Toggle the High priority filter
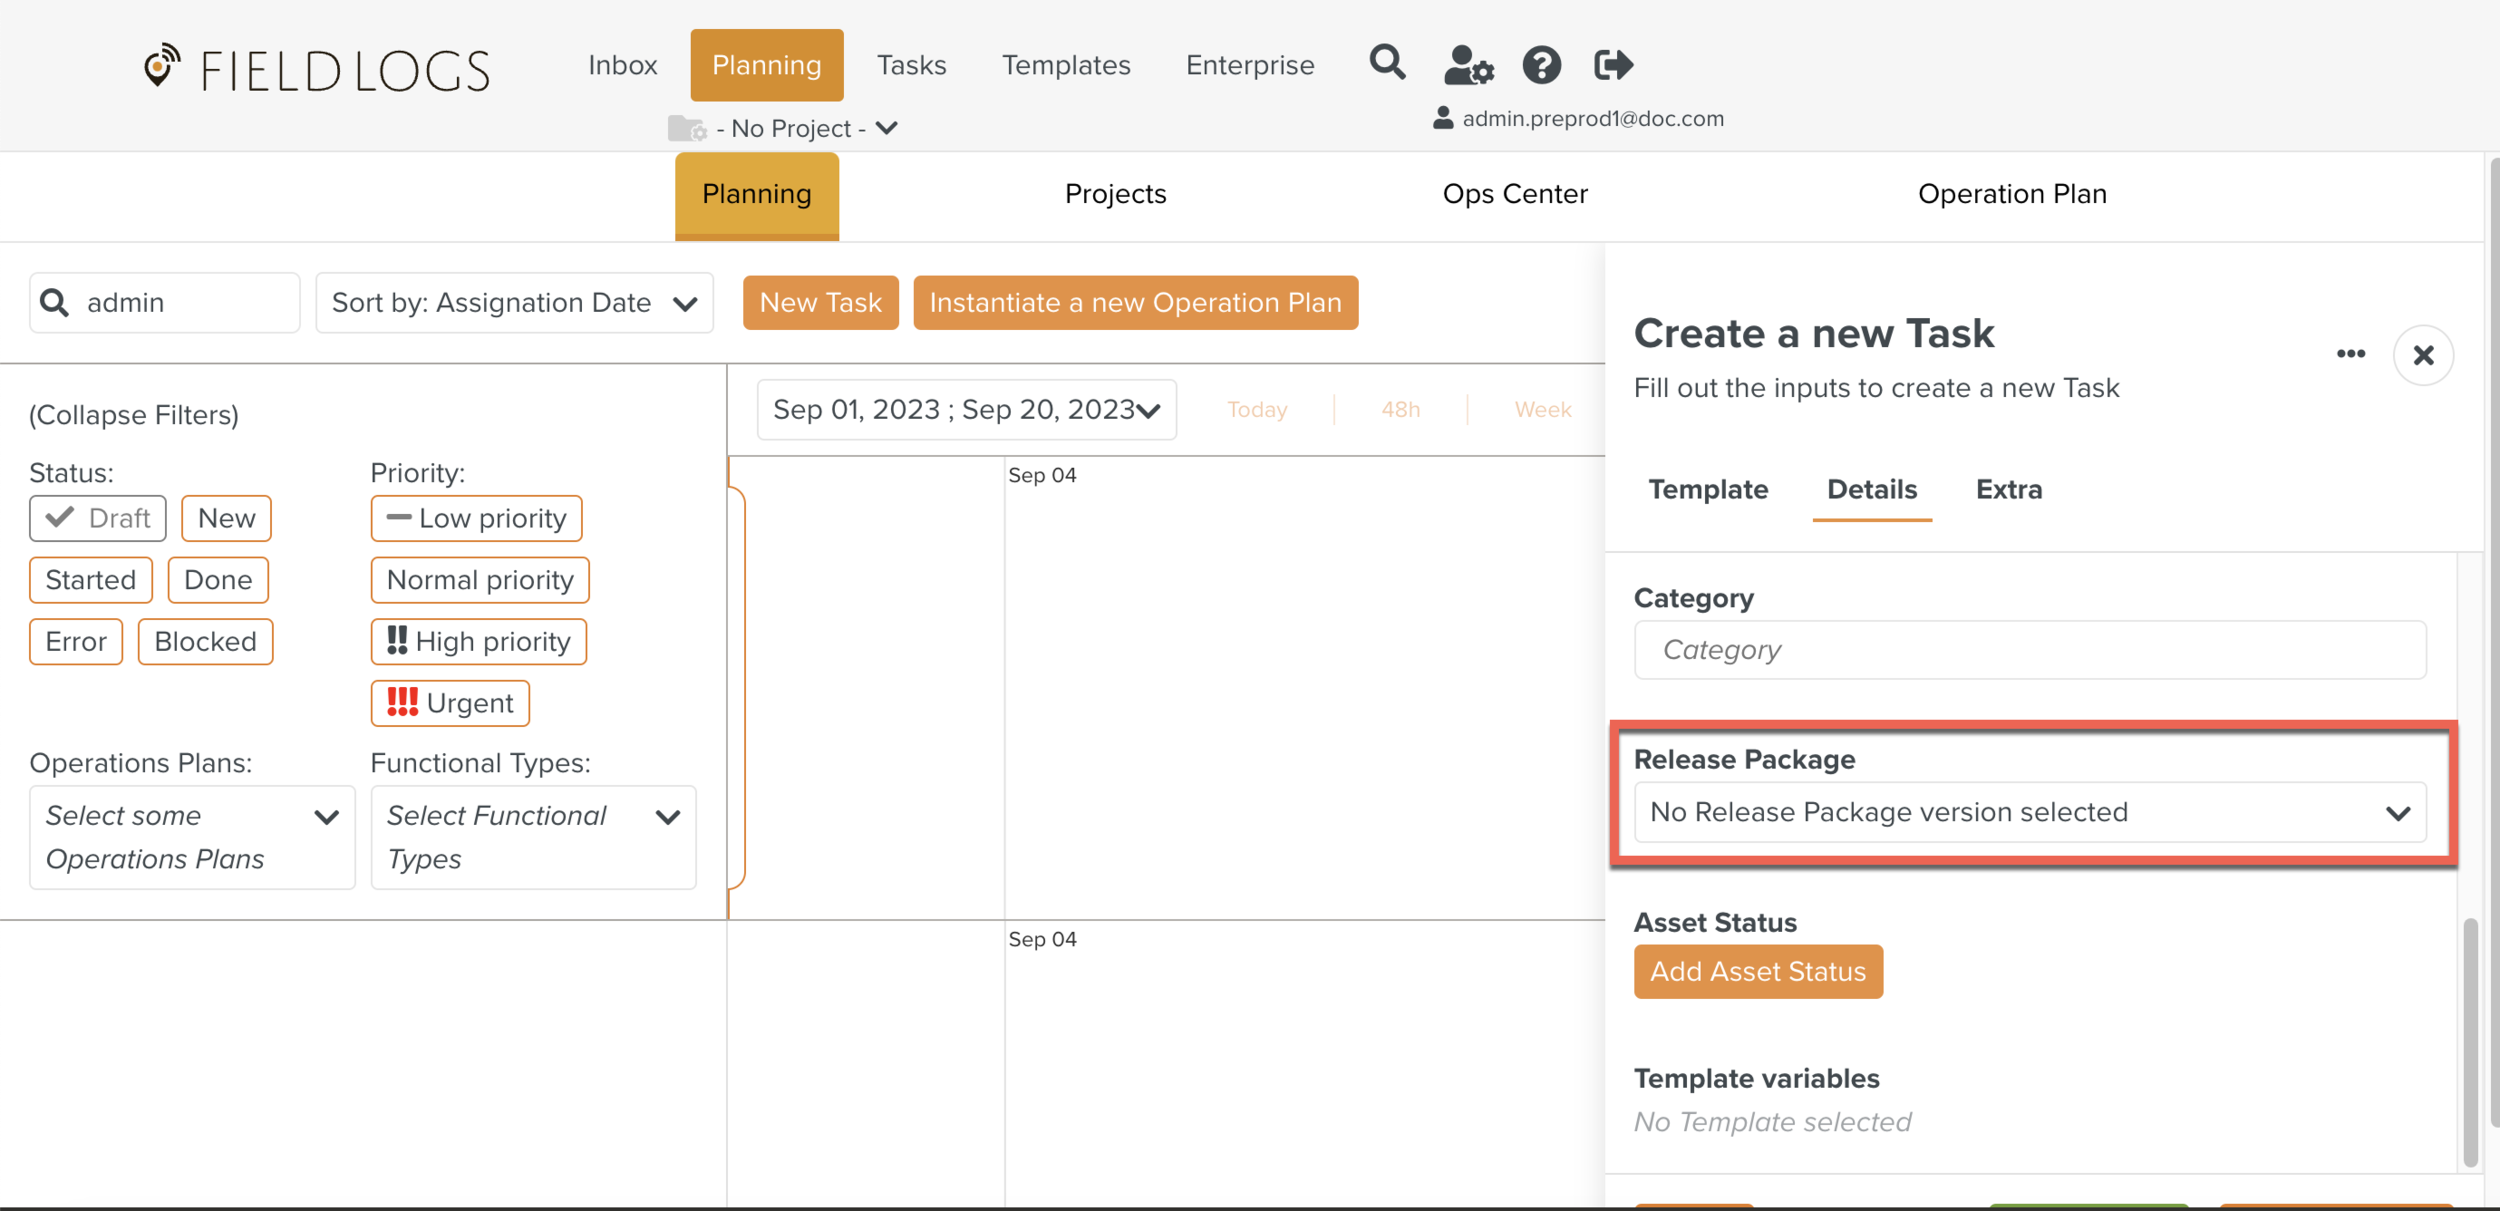 [x=478, y=641]
